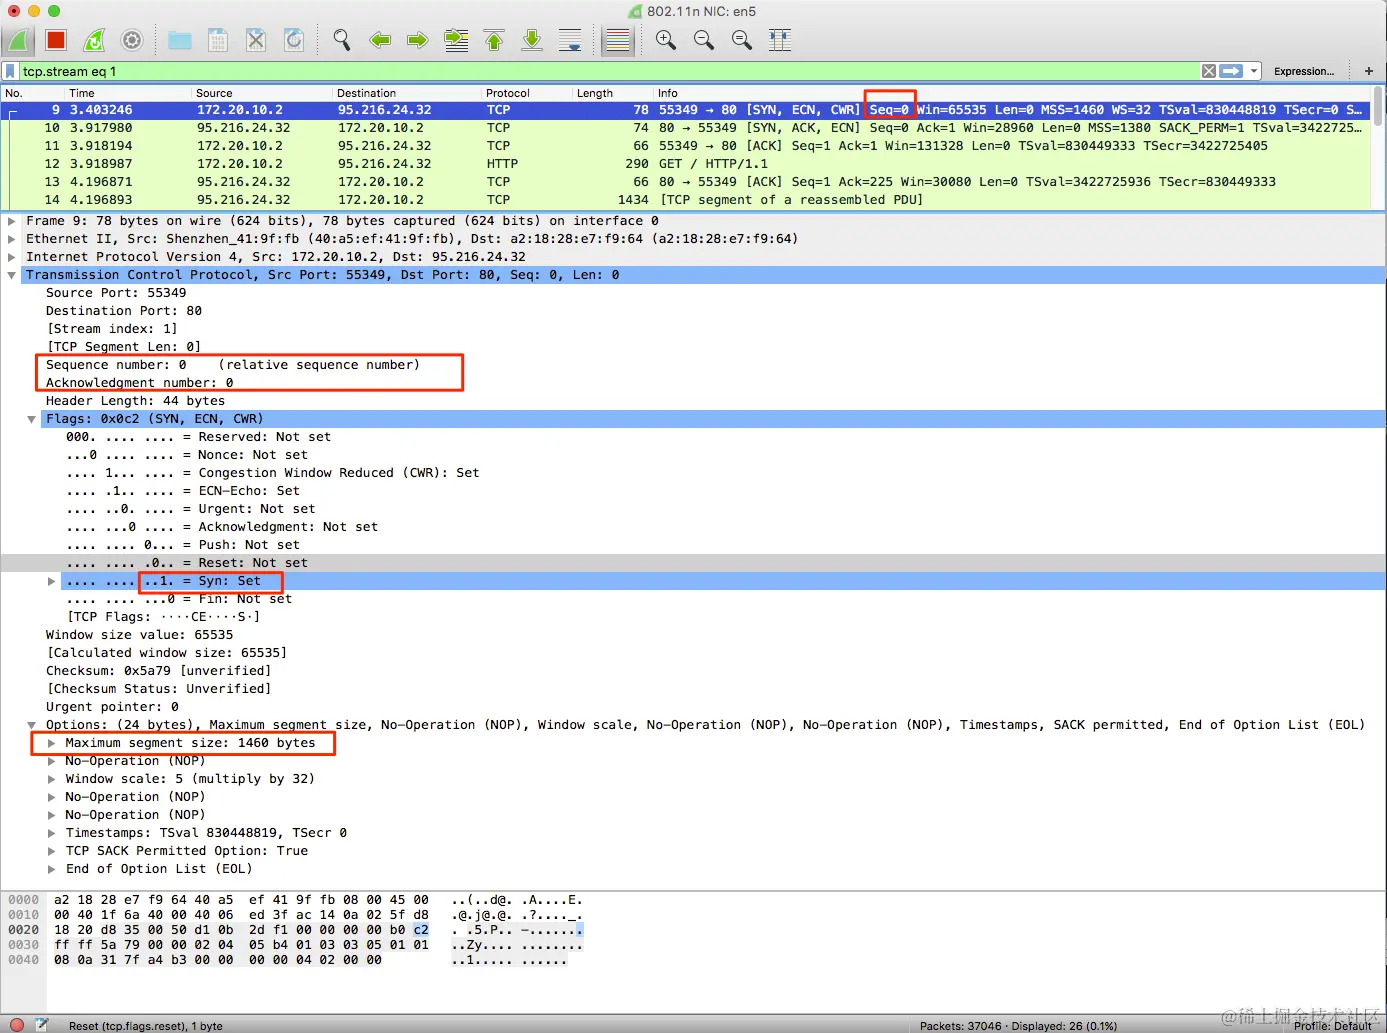Click the Expression… button
The image size is (1387, 1033).
coord(1304,71)
